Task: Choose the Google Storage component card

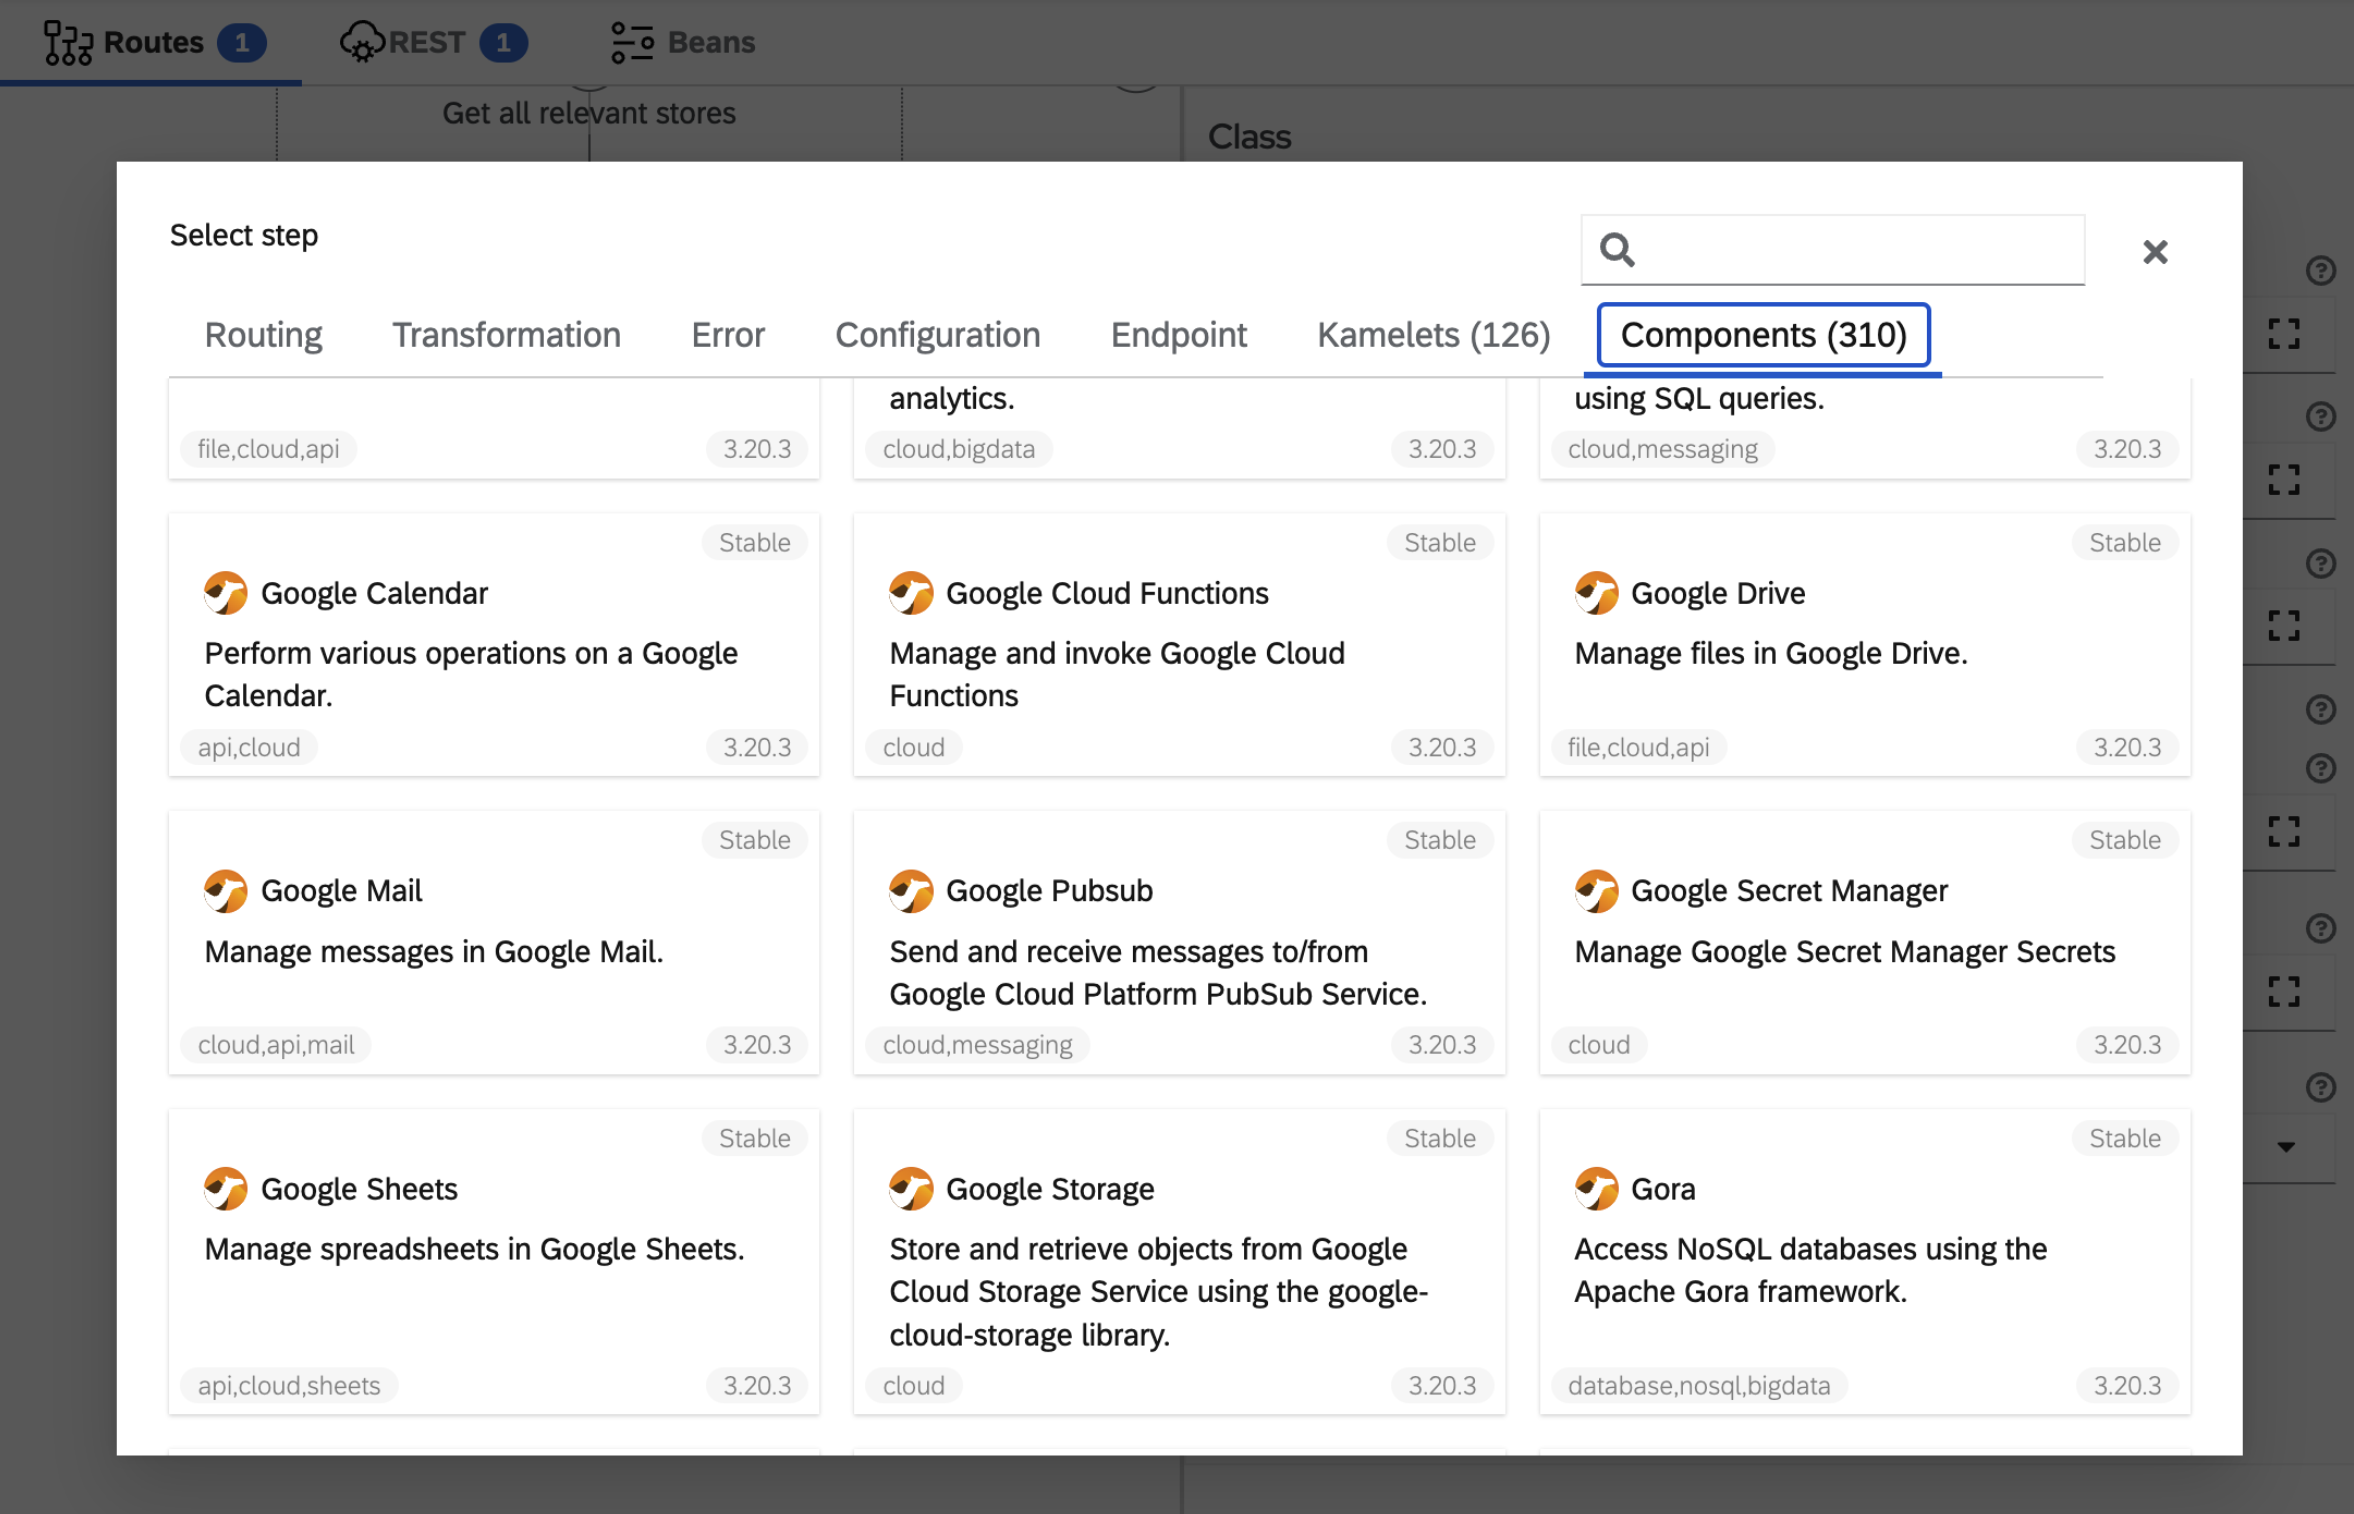Action: (x=1179, y=1261)
